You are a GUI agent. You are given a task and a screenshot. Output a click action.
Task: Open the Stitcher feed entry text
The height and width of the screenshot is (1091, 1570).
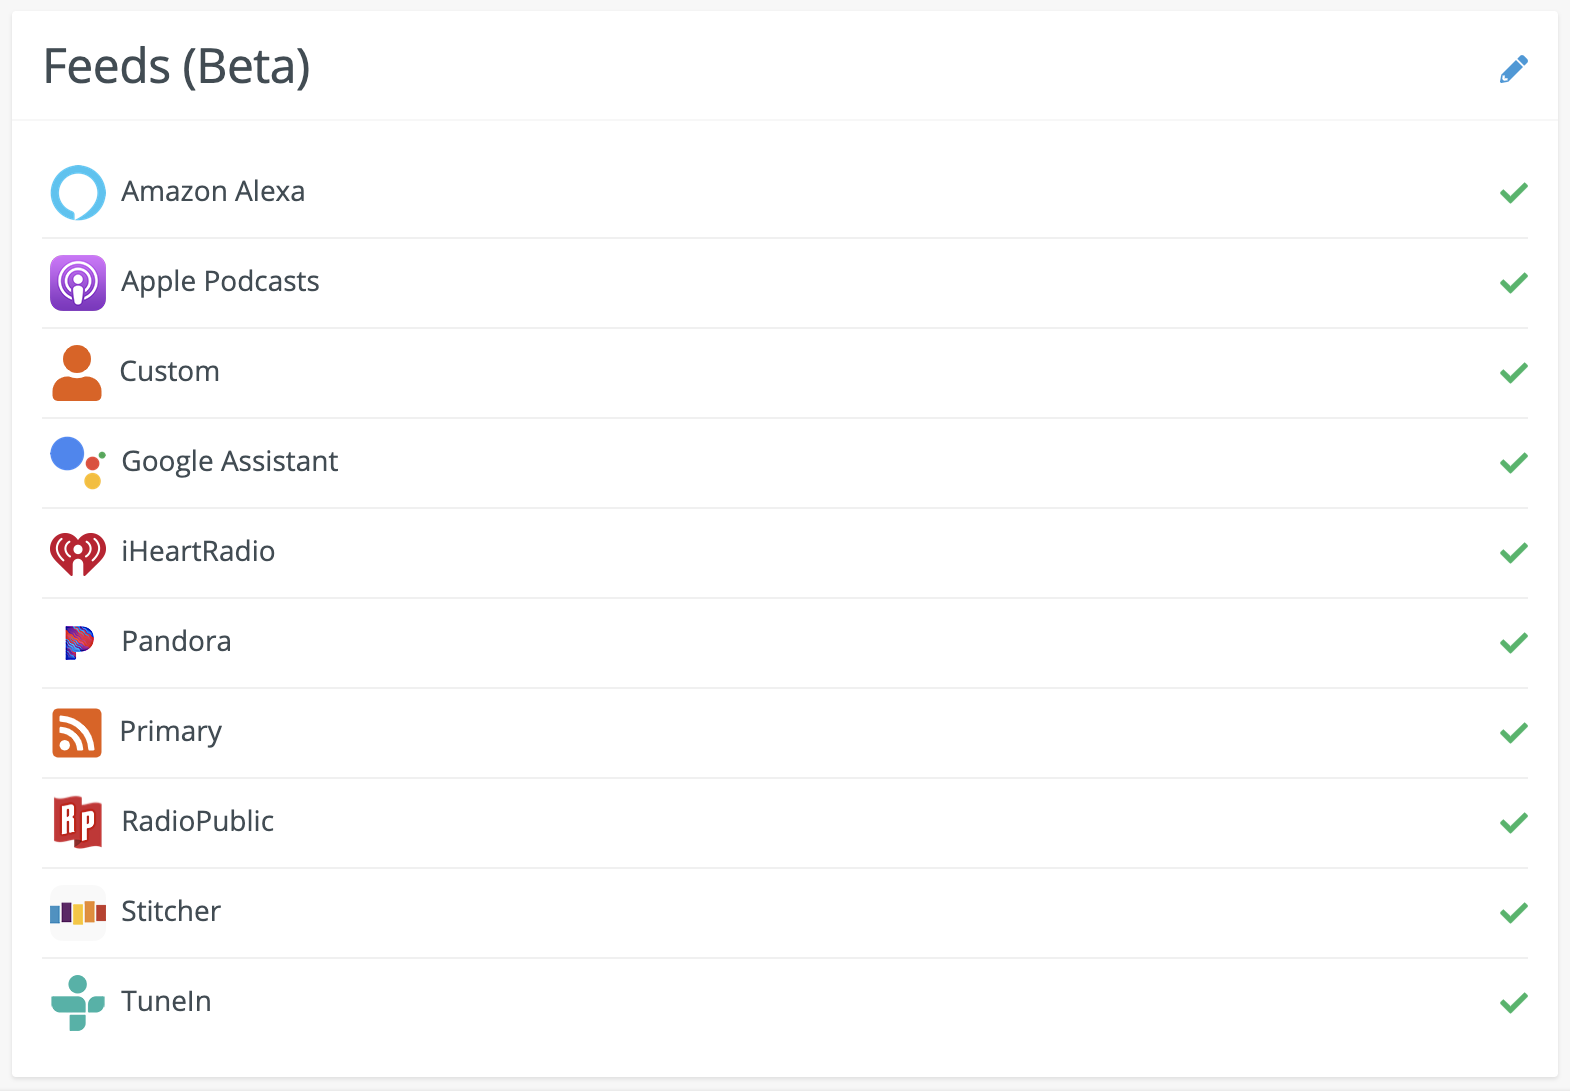click(x=171, y=912)
